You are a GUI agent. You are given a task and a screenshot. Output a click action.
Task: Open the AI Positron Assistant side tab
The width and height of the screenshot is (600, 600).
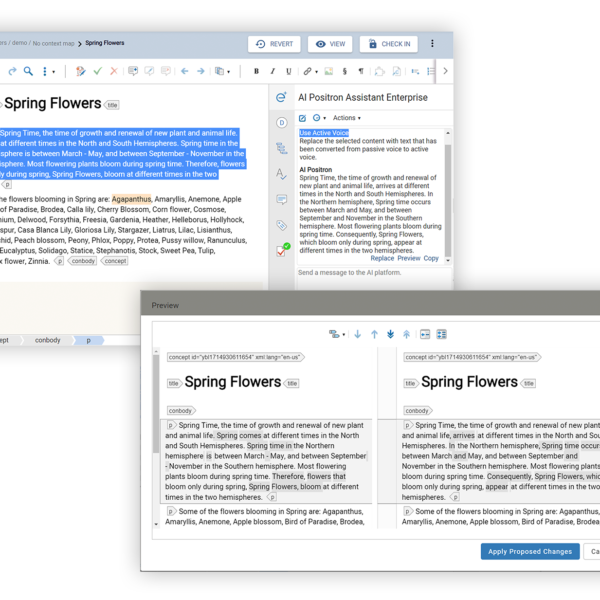point(281,97)
